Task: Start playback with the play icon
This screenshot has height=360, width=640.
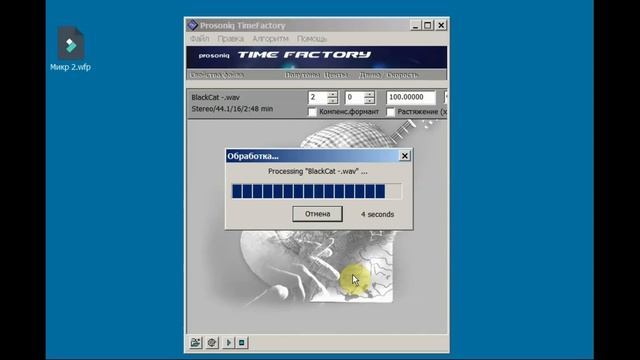Action: tap(229, 342)
